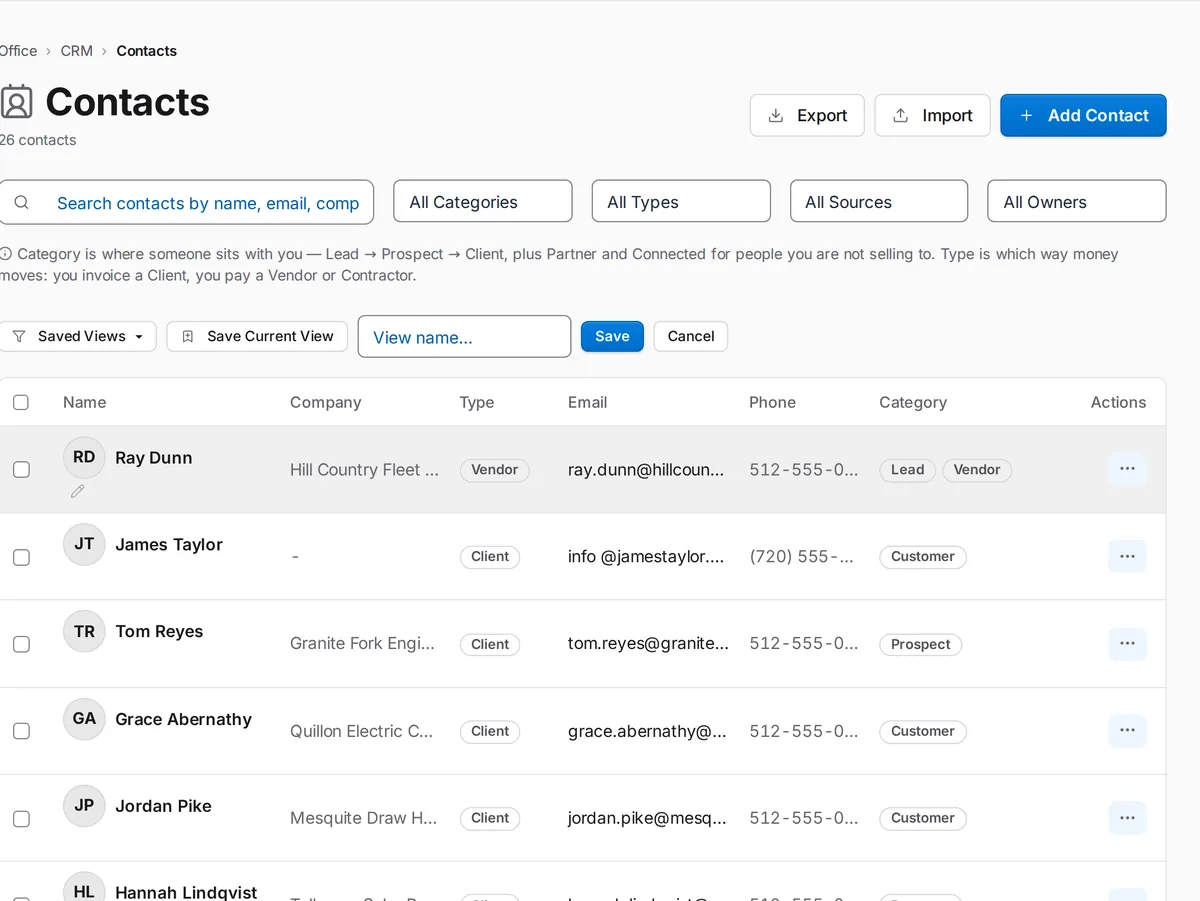Open Ray Dunn contact name
The height and width of the screenshot is (901, 1200).
click(x=154, y=457)
